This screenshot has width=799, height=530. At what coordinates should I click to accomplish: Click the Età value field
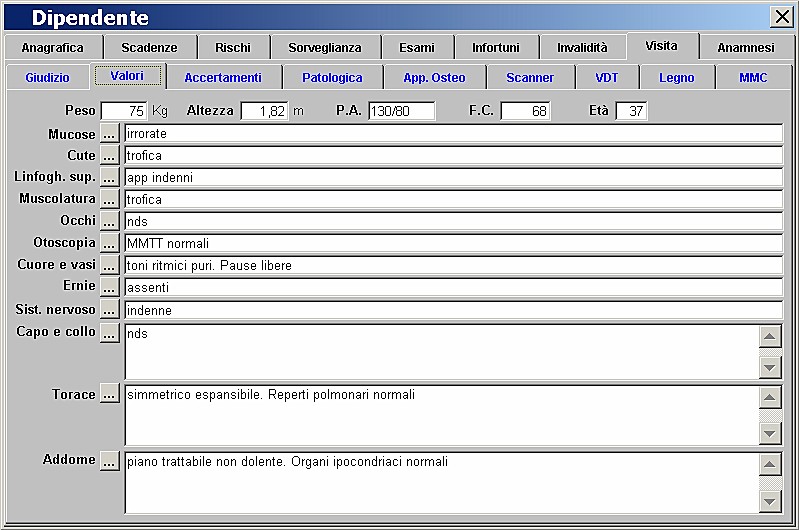coord(631,111)
